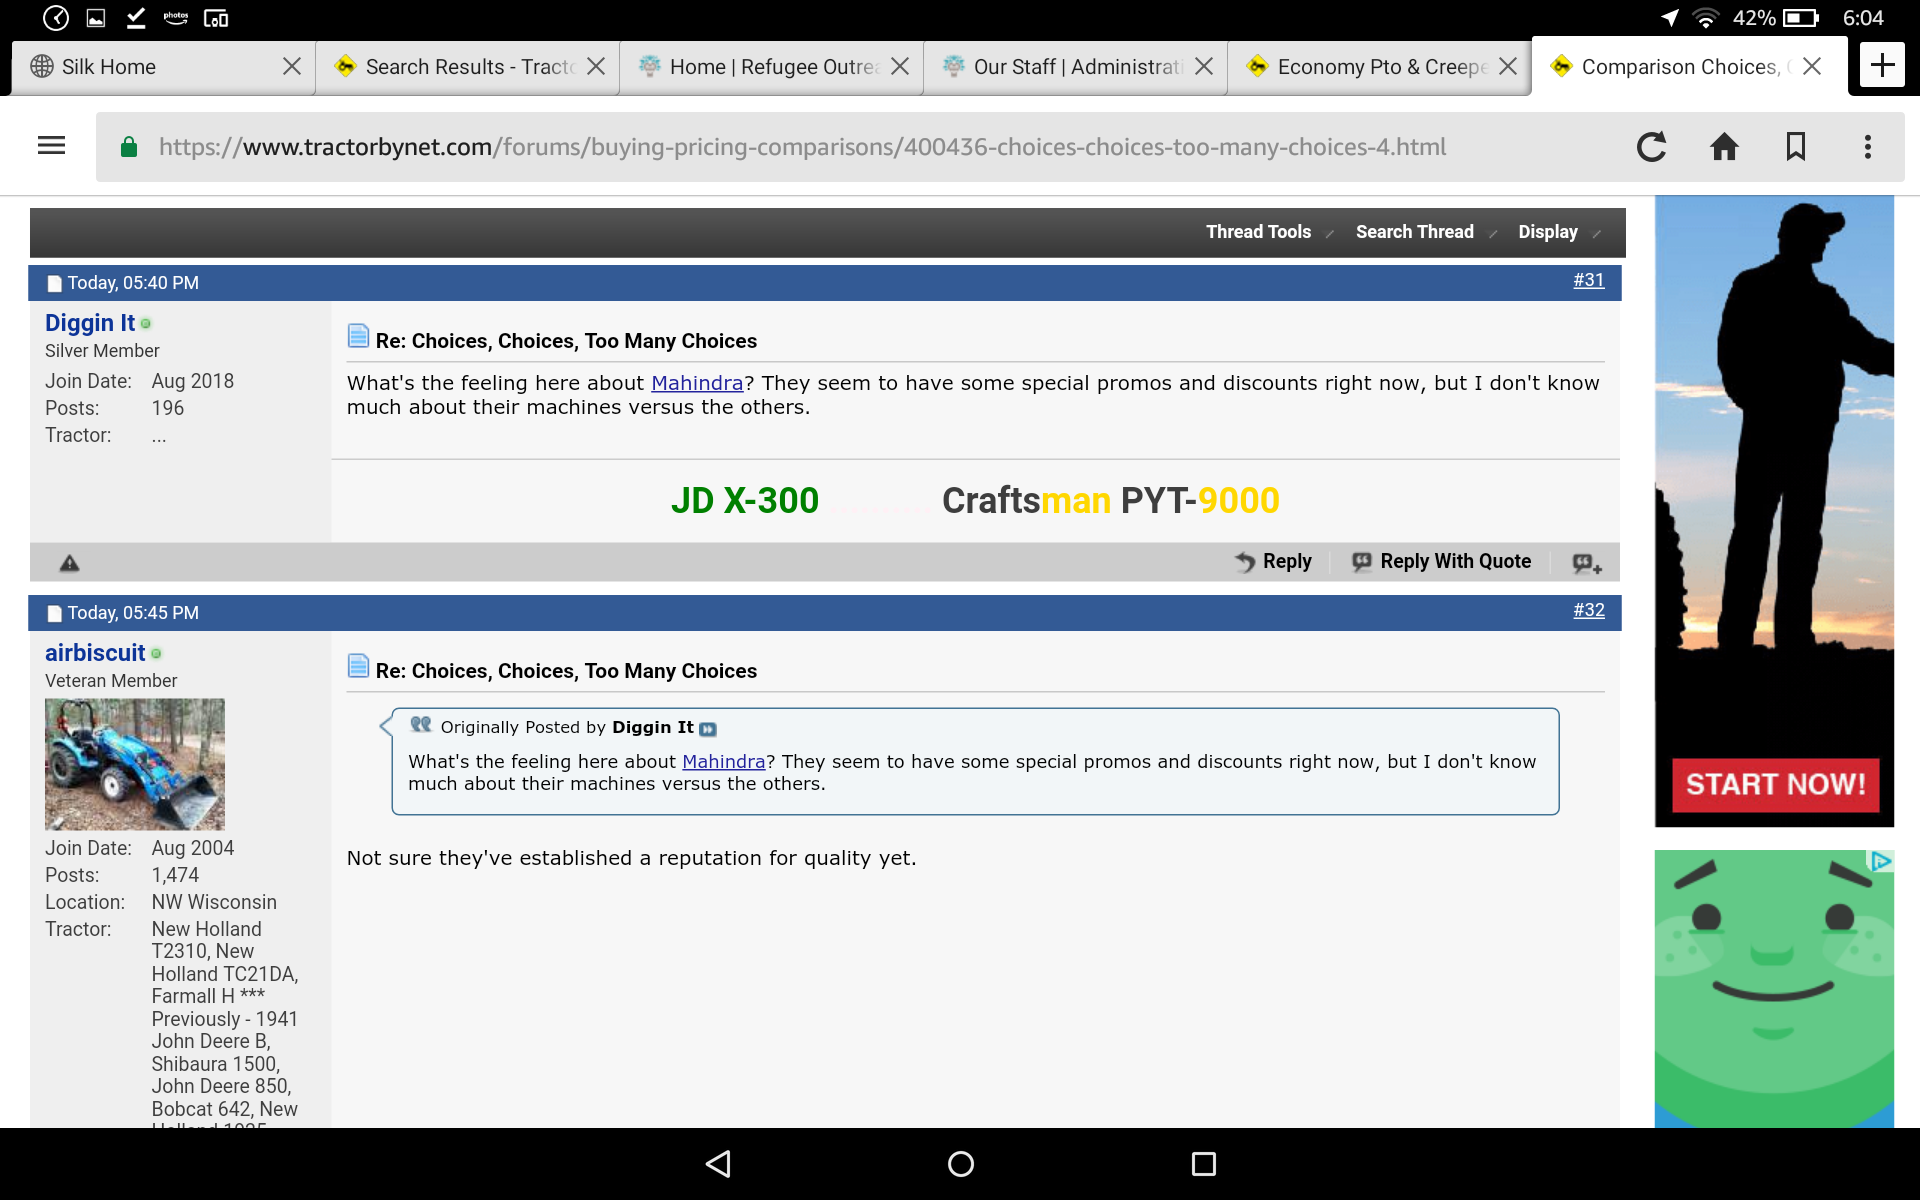Close the Silk Home tab
The height and width of the screenshot is (1200, 1920).
point(292,66)
